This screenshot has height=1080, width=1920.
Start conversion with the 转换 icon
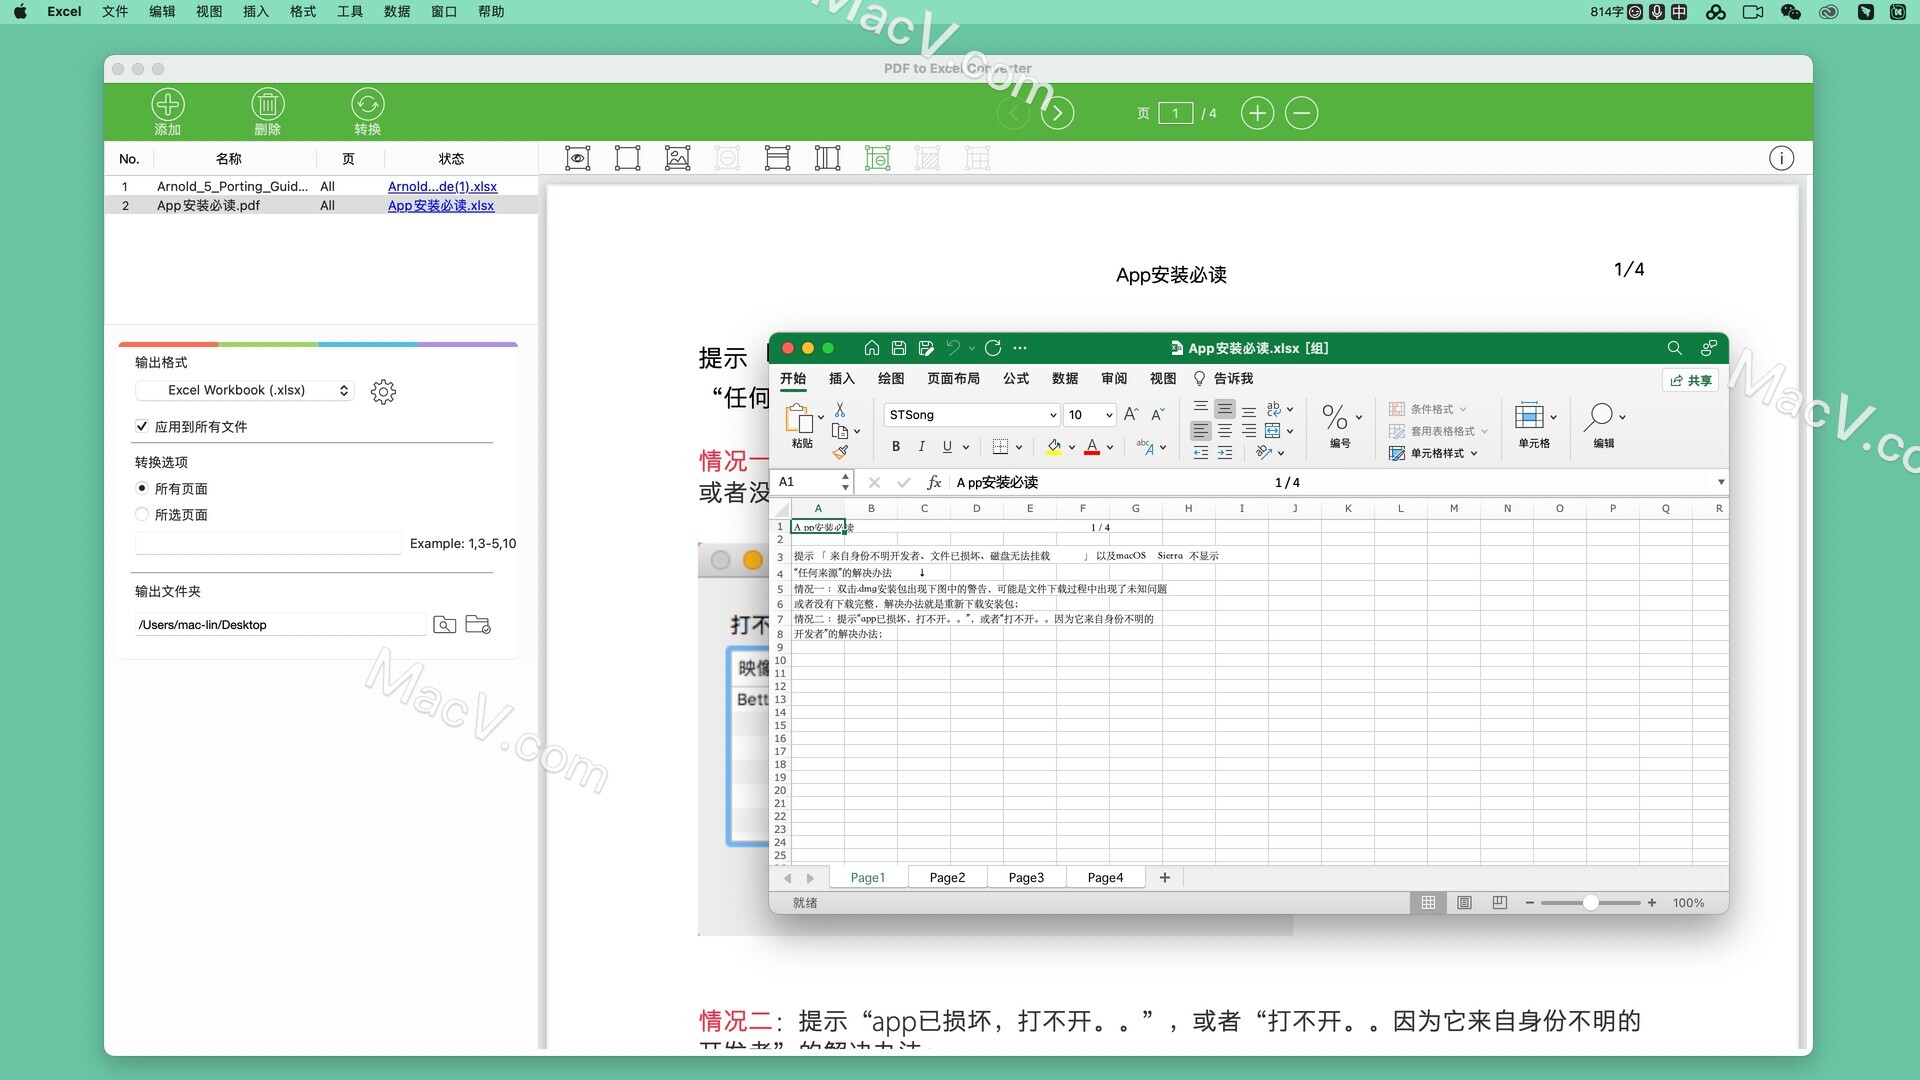point(367,105)
